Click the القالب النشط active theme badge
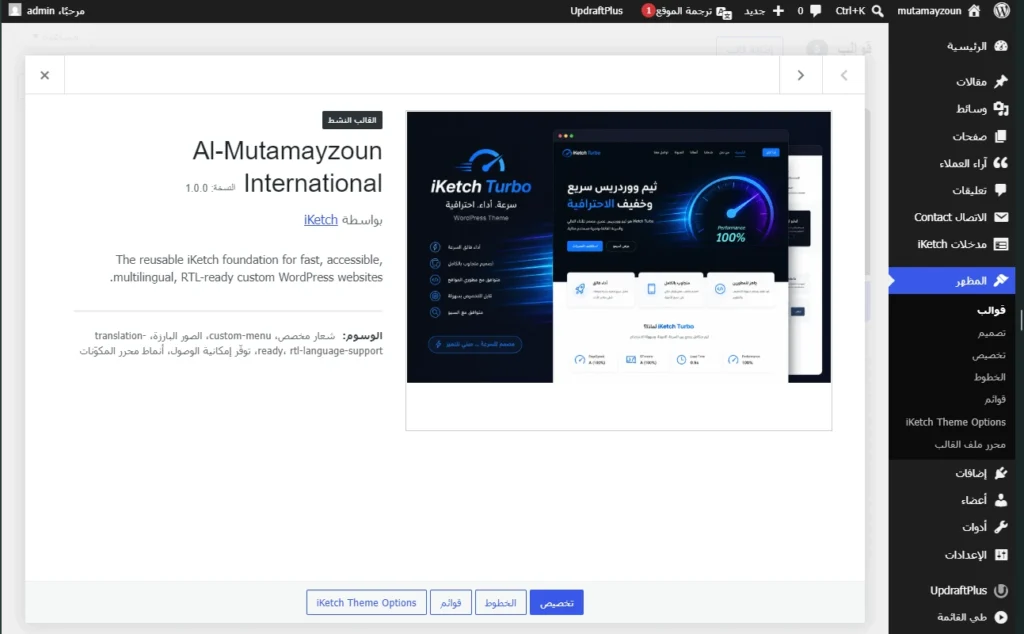1024x634 pixels. coord(352,120)
